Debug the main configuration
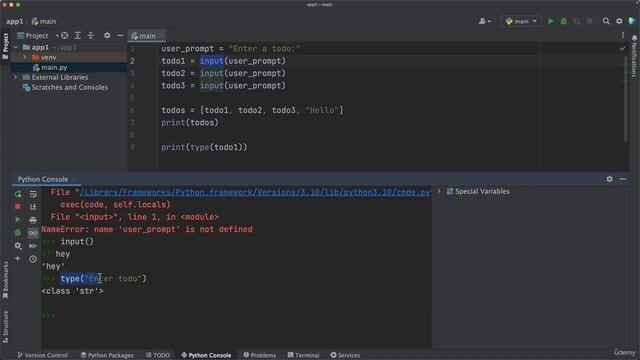The width and height of the screenshot is (640, 360). click(564, 21)
